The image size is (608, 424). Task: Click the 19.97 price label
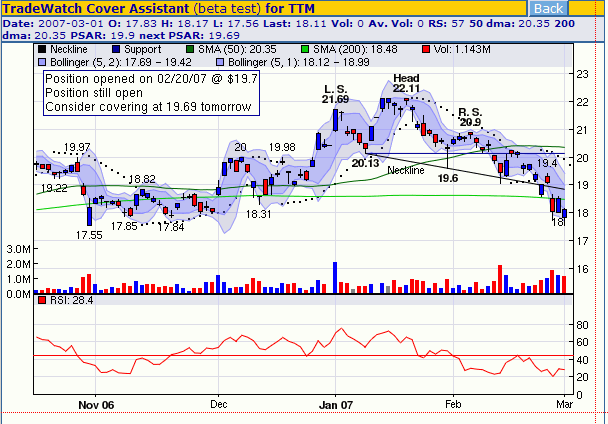[x=77, y=147]
